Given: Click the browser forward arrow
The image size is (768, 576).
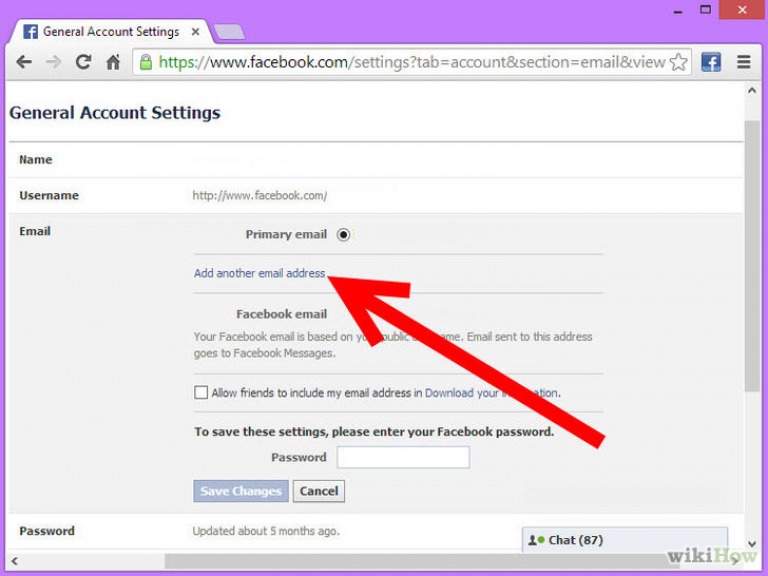Looking at the screenshot, I should pyautogui.click(x=53, y=62).
